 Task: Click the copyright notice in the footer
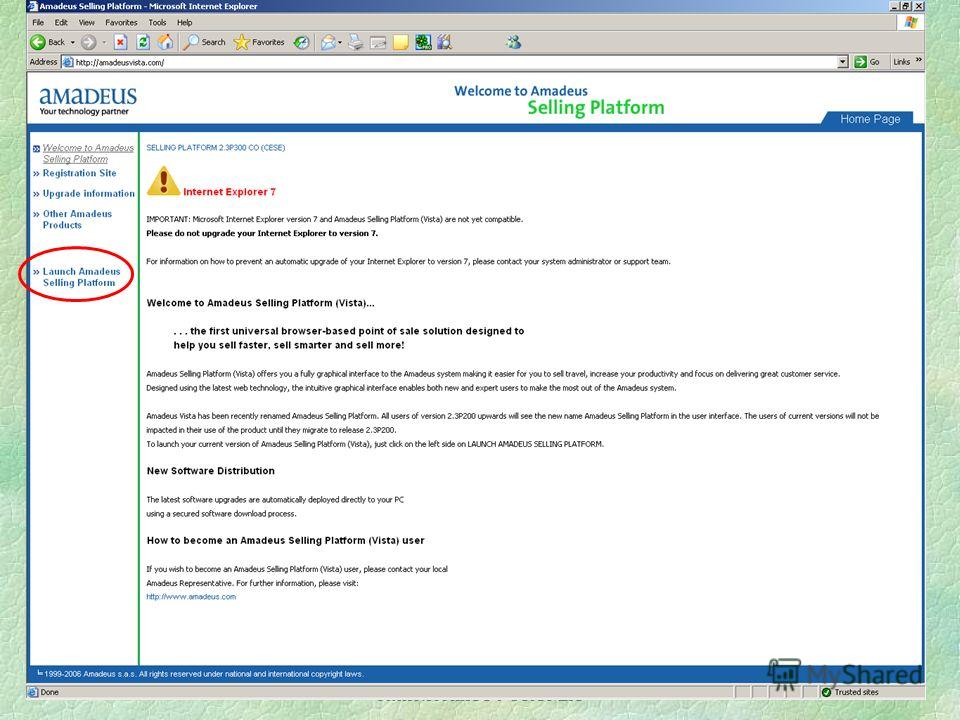[x=200, y=674]
